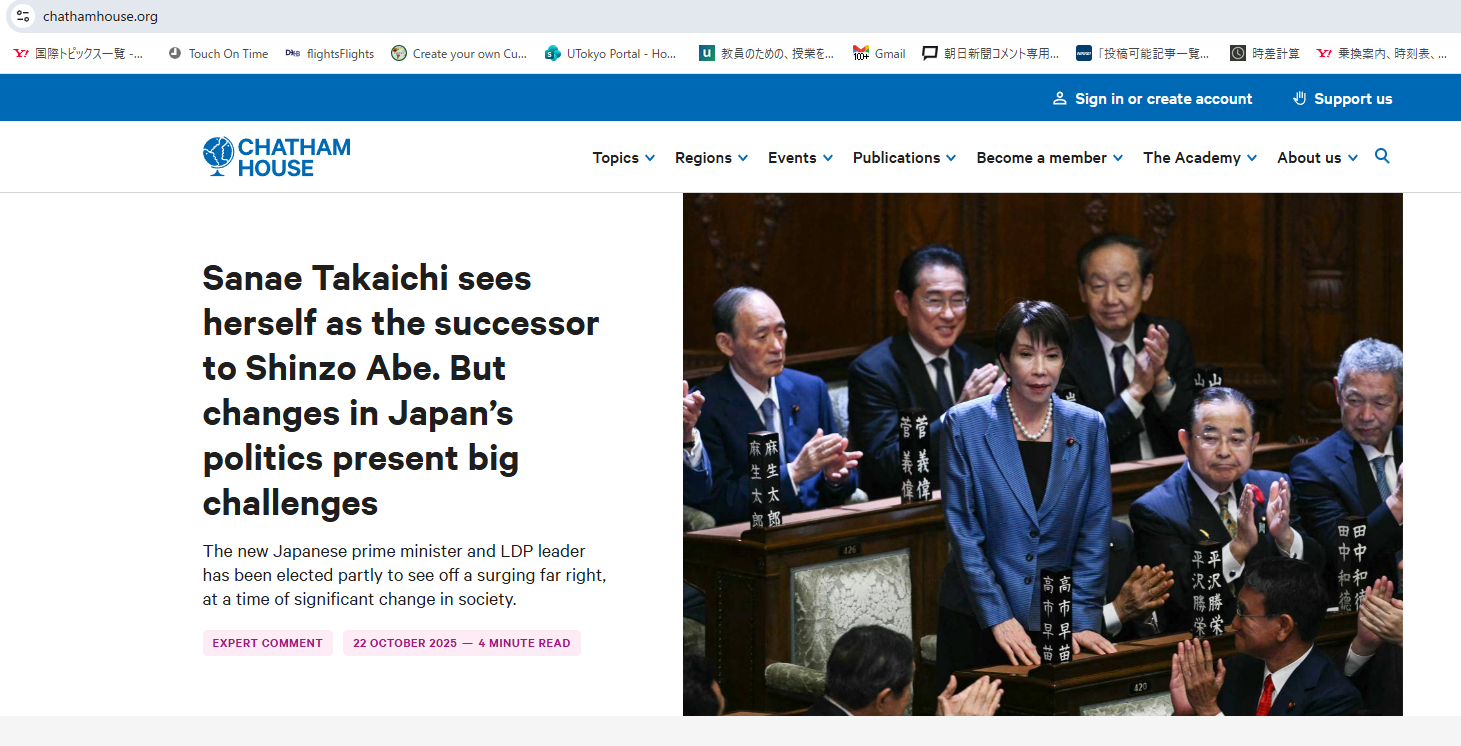The image size is (1461, 746).
Task: Expand the Publications dropdown menu
Action: (x=904, y=158)
